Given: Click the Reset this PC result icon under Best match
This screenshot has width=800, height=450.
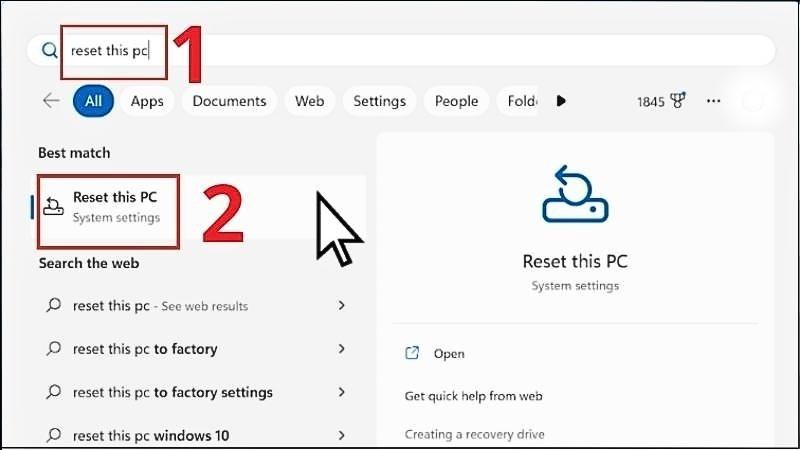Looking at the screenshot, I should click(53, 206).
